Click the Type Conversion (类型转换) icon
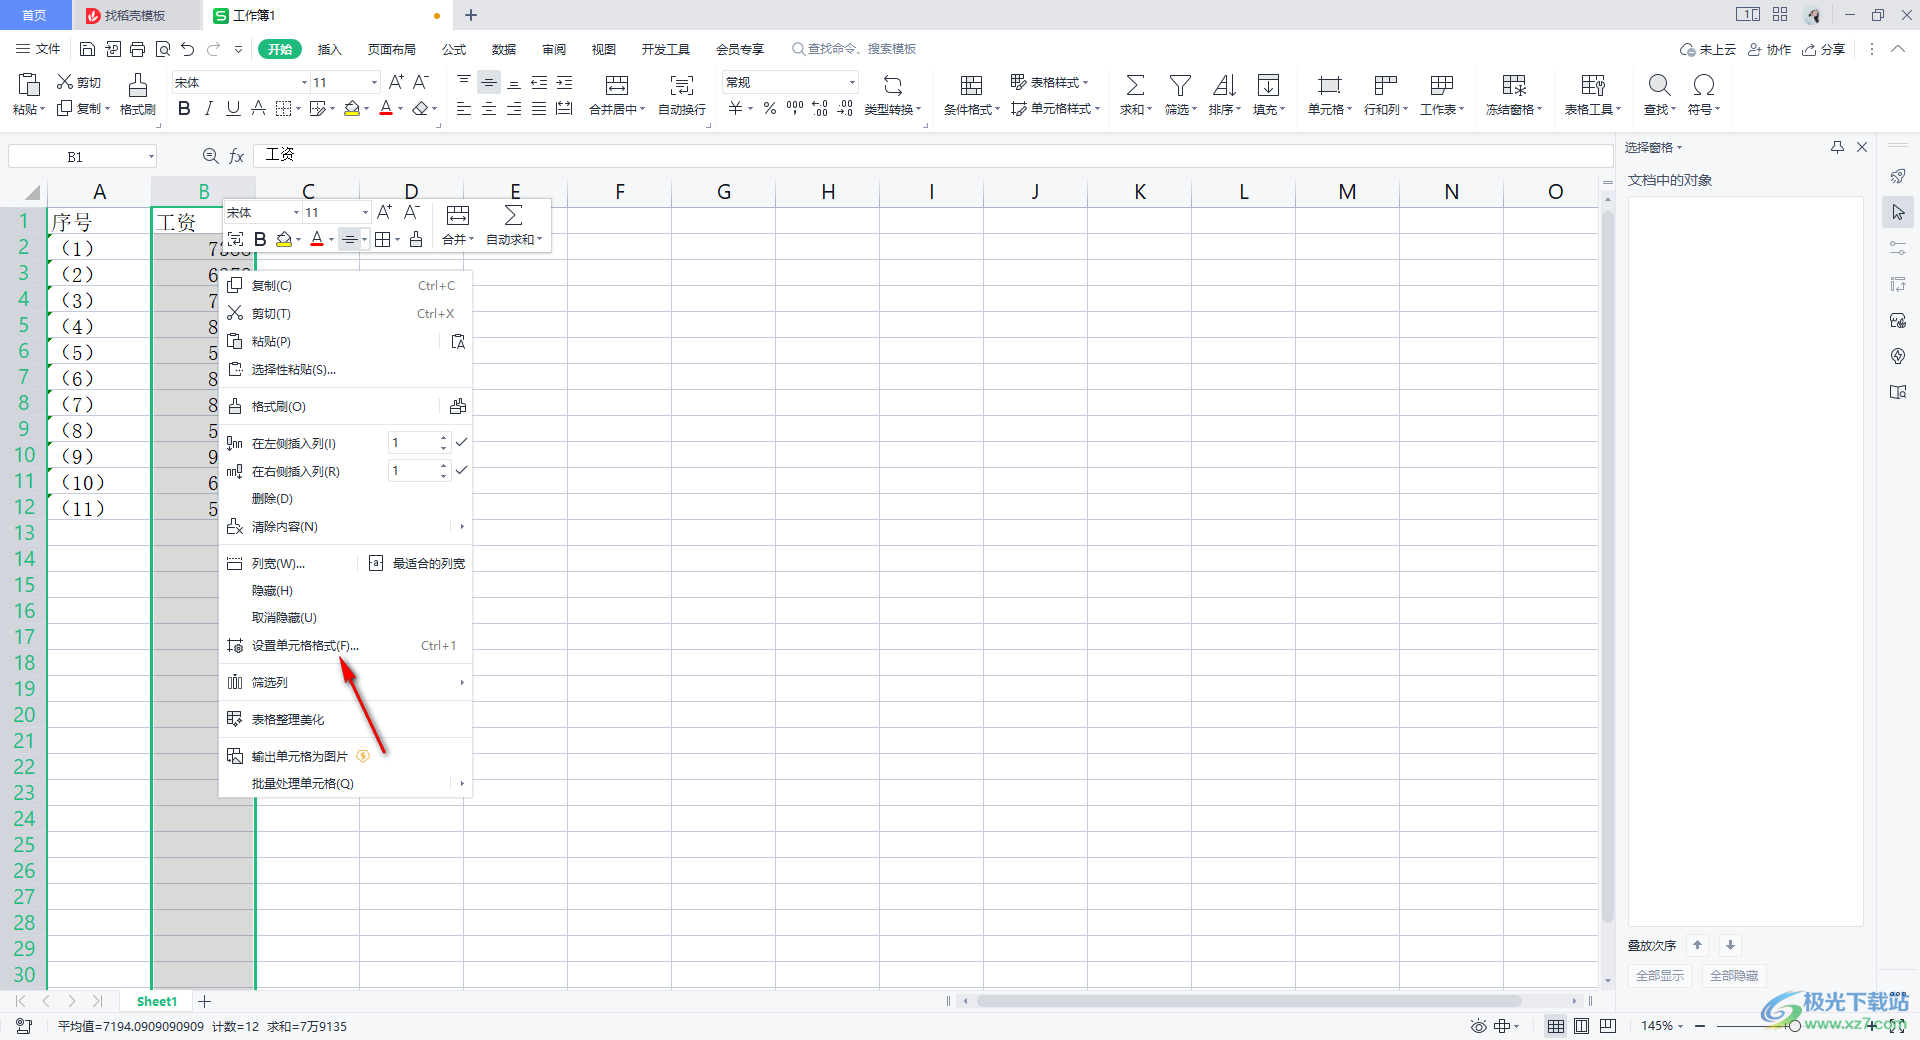 pyautogui.click(x=893, y=85)
